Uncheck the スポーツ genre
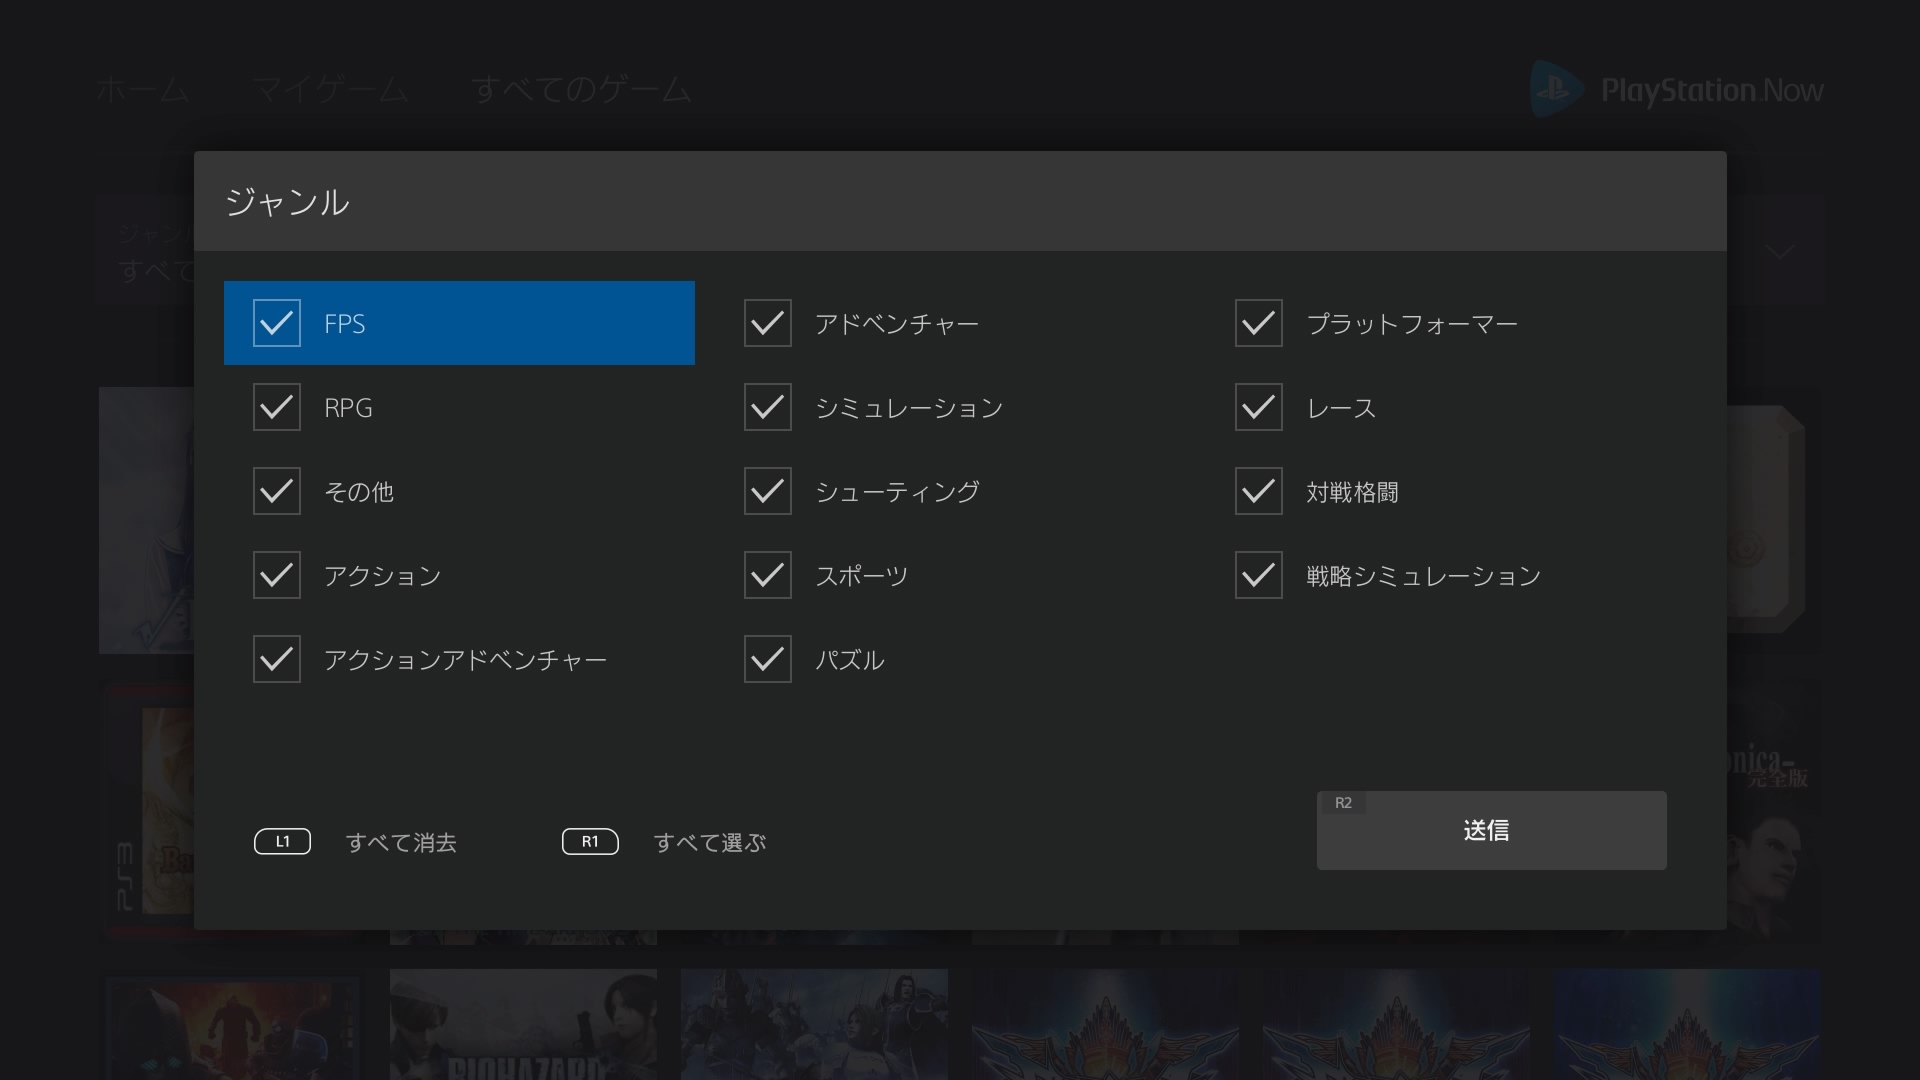This screenshot has height=1080, width=1920. [x=767, y=575]
